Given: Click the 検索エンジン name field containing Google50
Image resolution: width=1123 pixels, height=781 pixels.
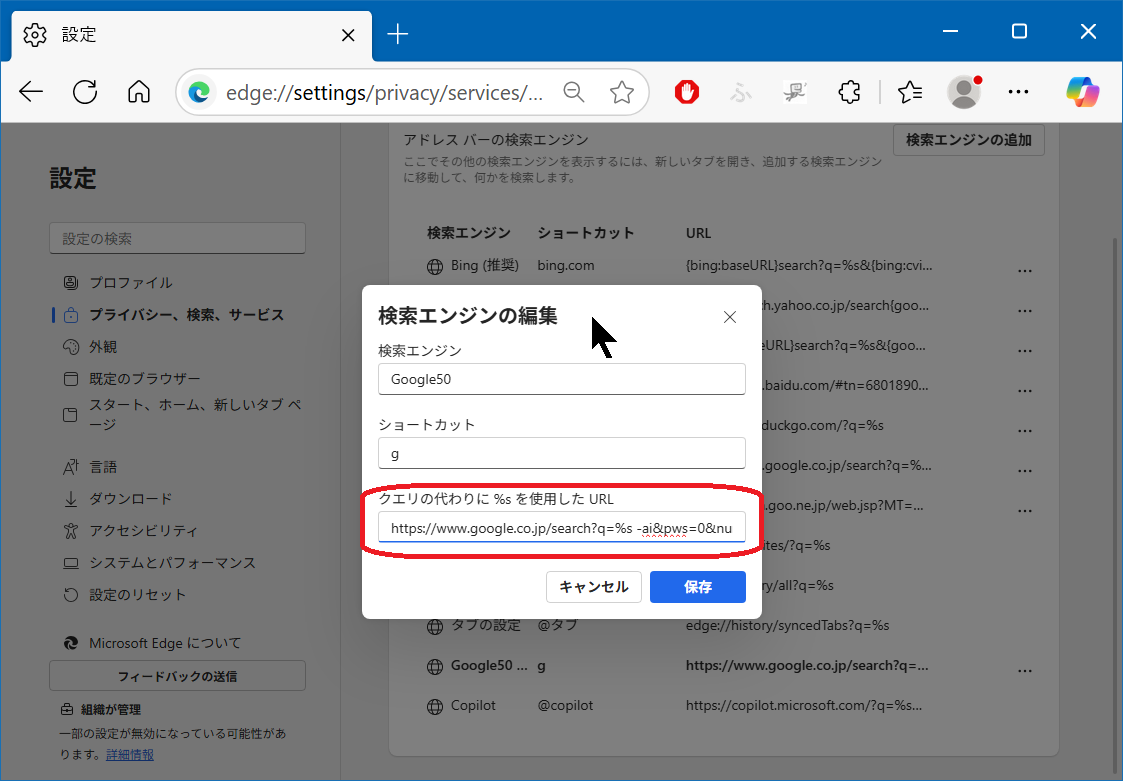Looking at the screenshot, I should click(561, 379).
